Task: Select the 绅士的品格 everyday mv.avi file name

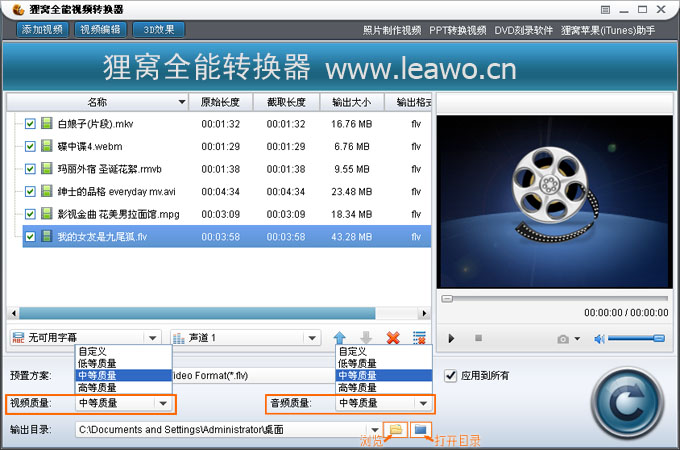Action: click(x=117, y=191)
